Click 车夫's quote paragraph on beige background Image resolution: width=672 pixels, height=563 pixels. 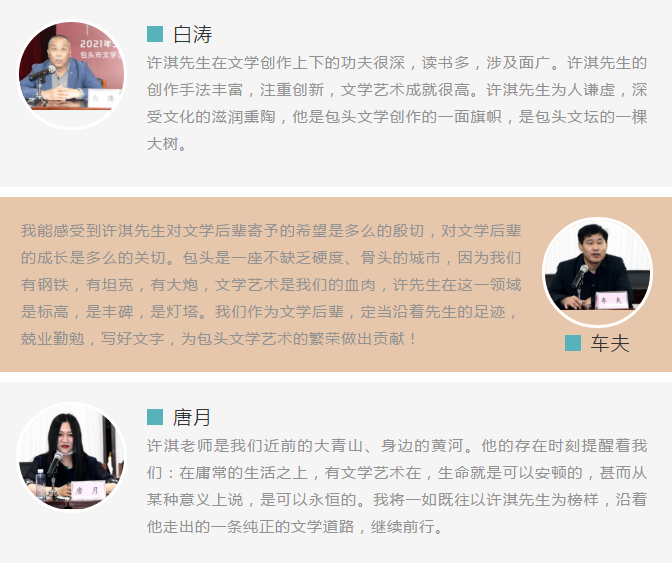coord(271,284)
